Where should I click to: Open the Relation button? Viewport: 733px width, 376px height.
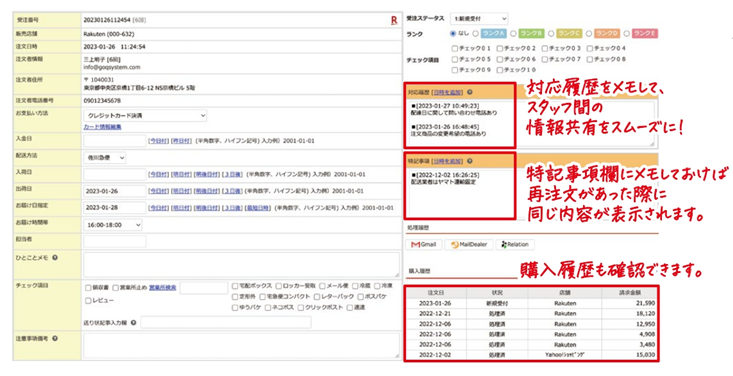tap(515, 245)
